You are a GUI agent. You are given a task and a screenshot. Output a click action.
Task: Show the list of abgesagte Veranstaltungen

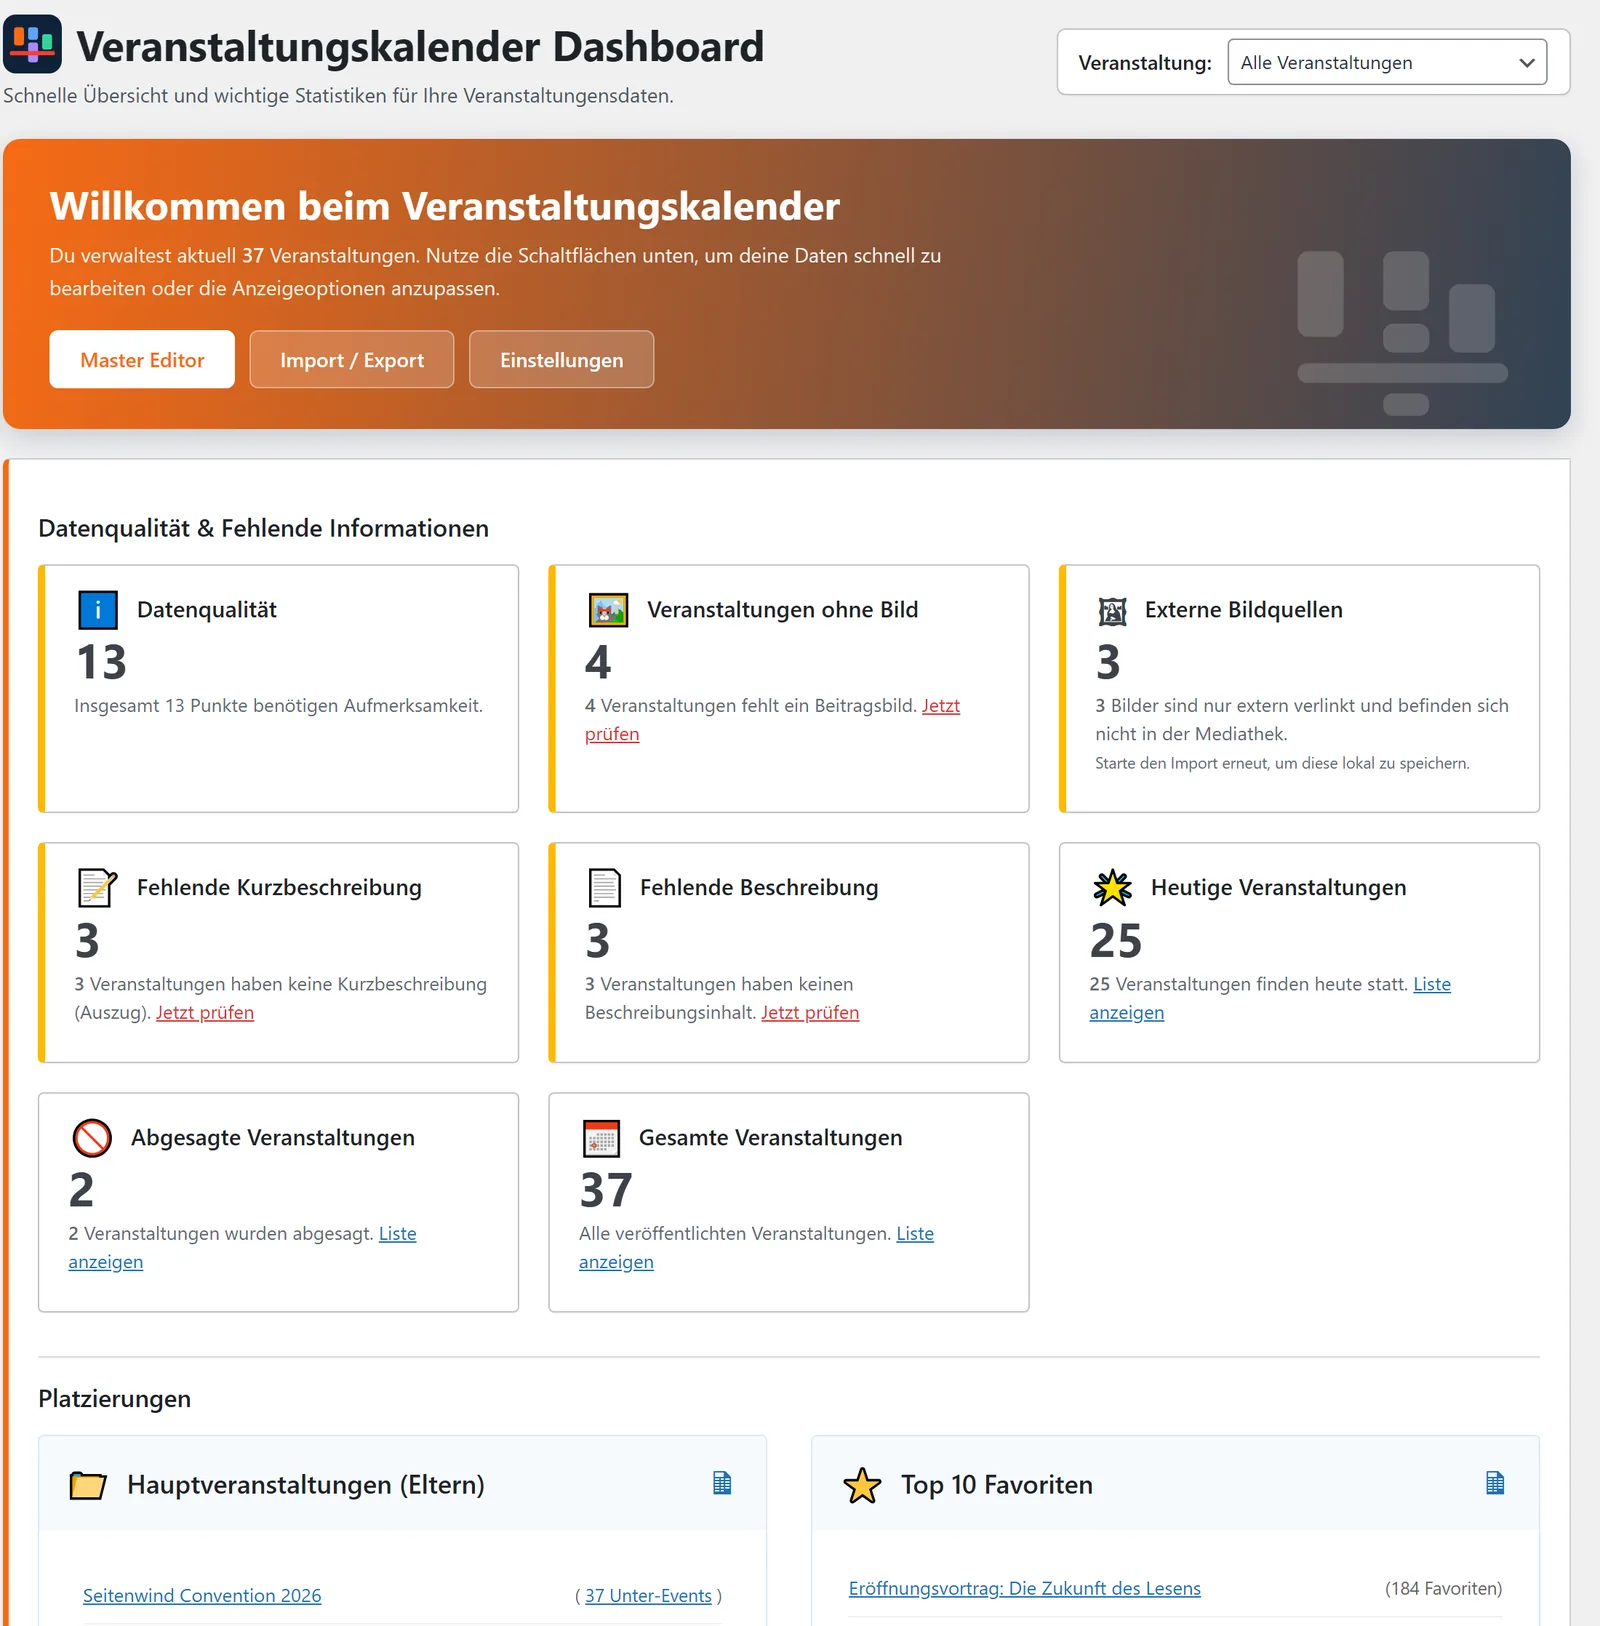tap(397, 1233)
